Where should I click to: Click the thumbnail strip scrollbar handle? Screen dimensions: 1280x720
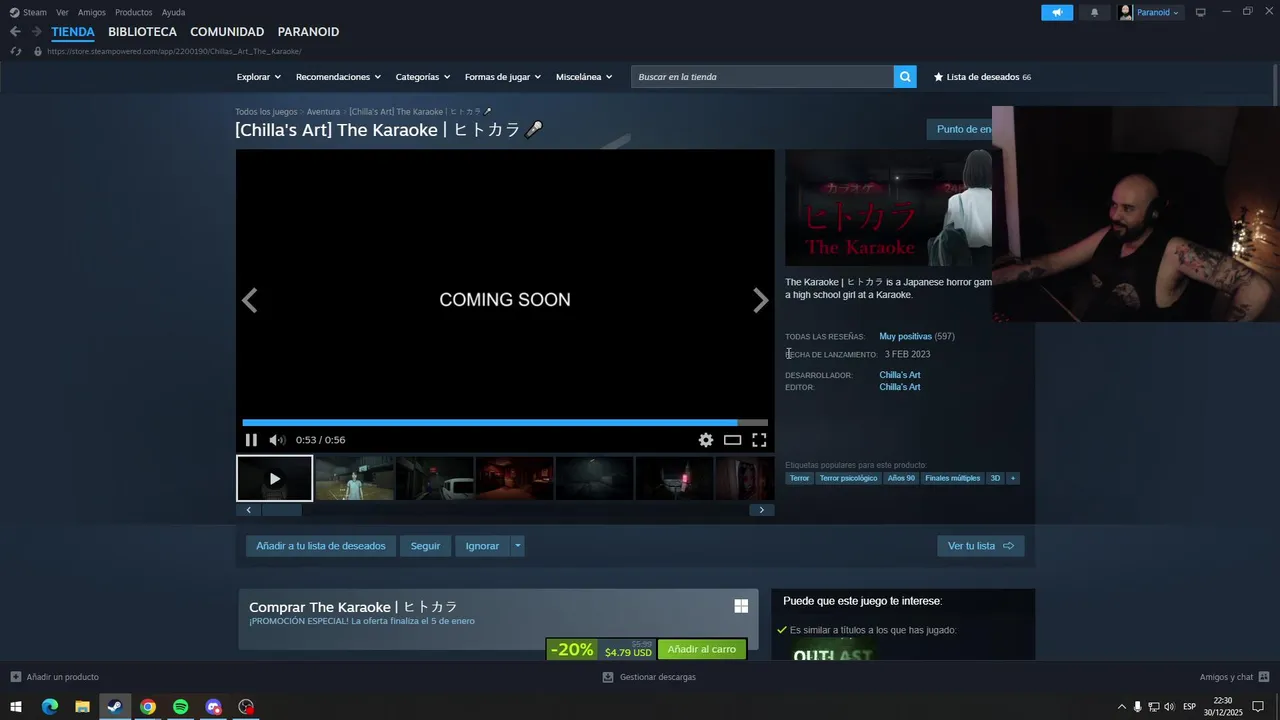coord(281,510)
